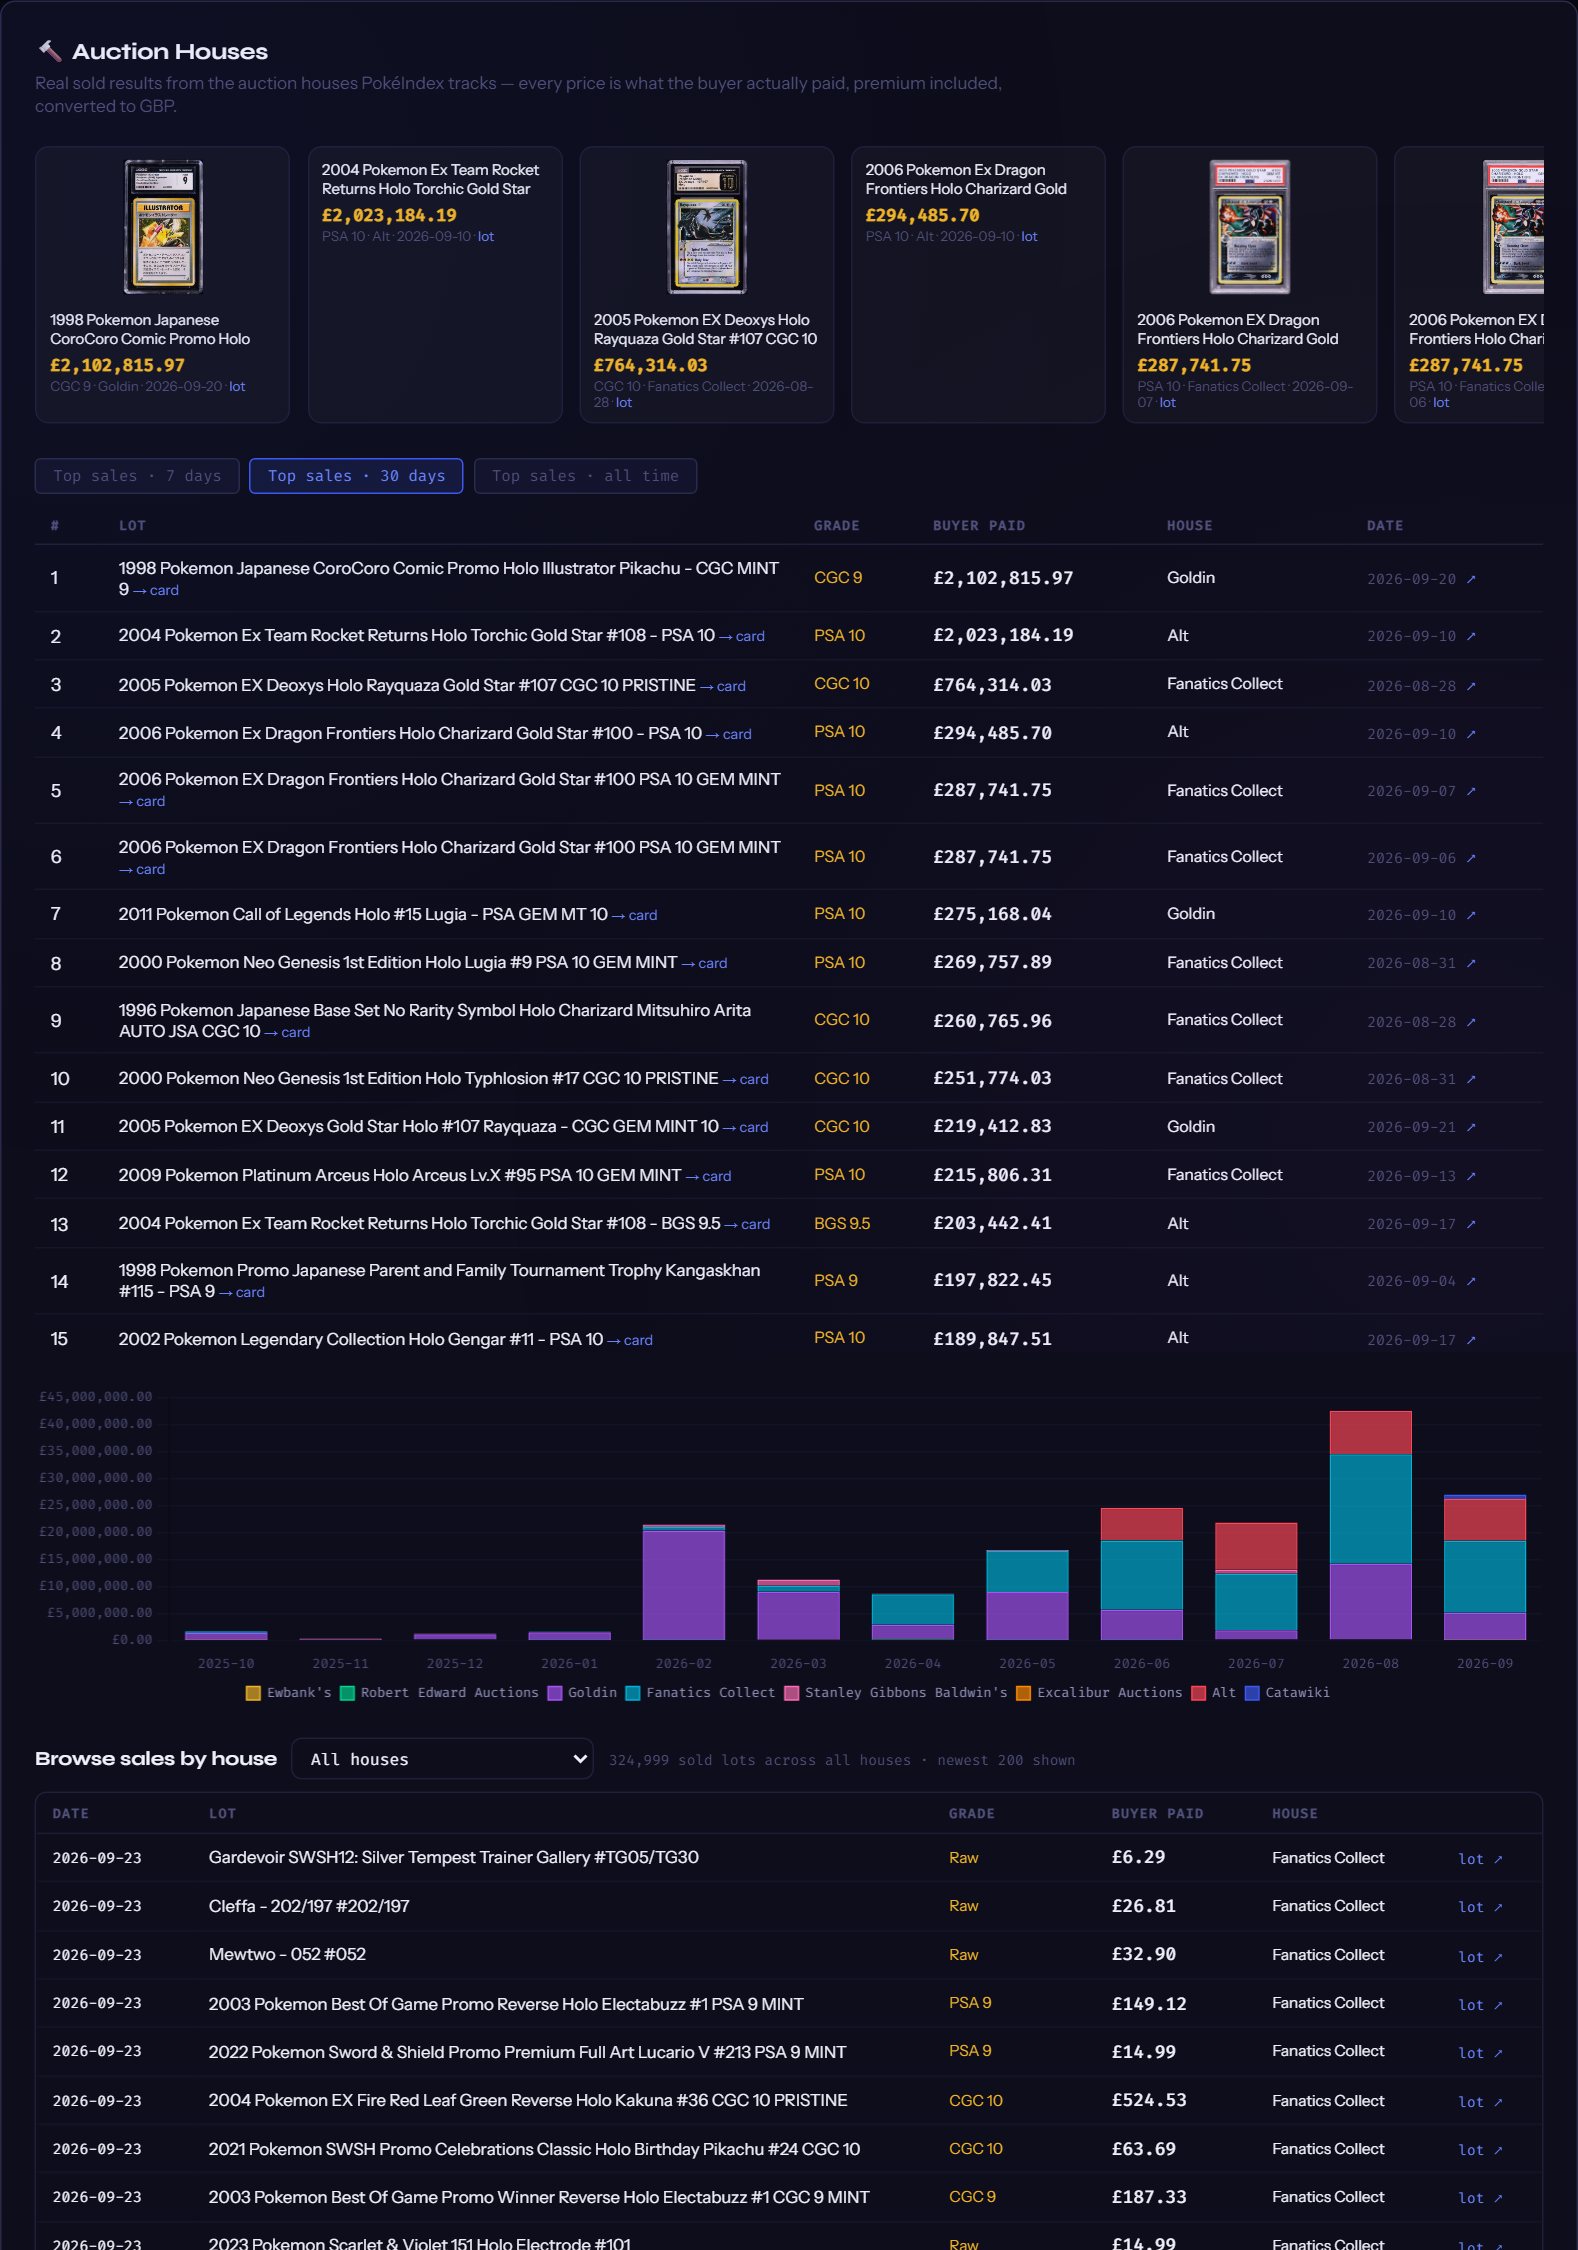
Task: Open lot link for Cleffa 202/197 sale
Action: (x=1480, y=1907)
